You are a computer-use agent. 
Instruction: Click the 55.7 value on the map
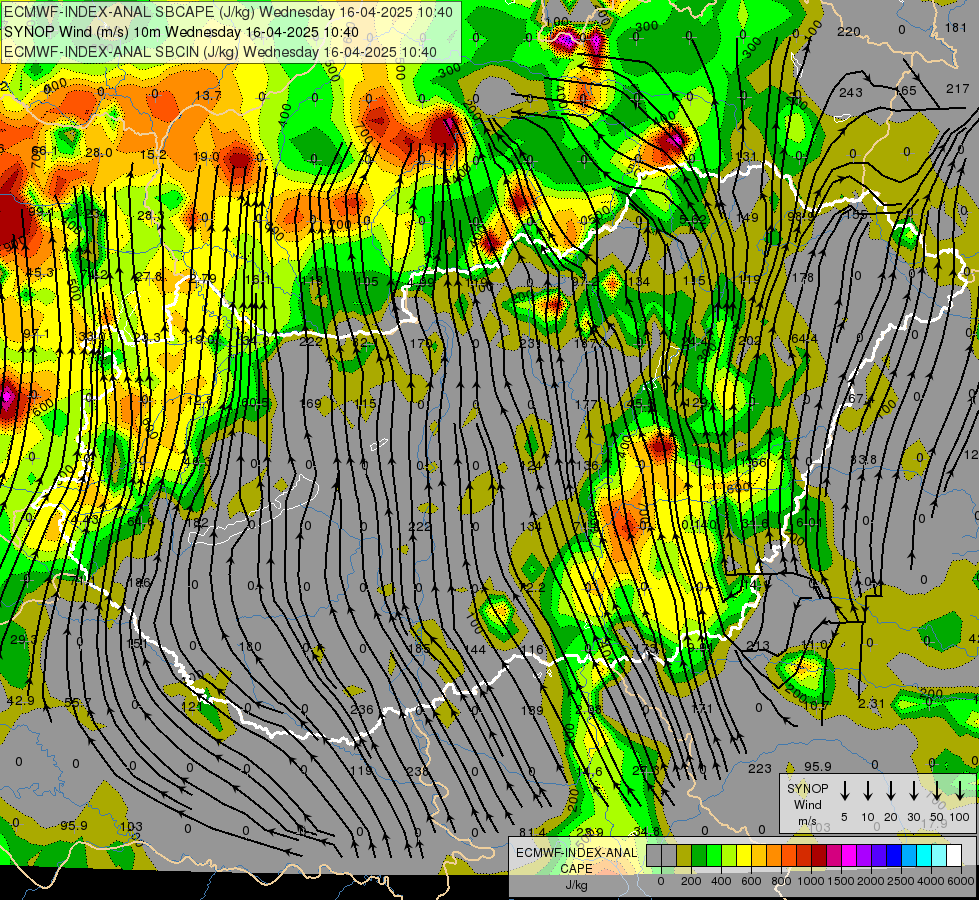pyautogui.click(x=77, y=703)
